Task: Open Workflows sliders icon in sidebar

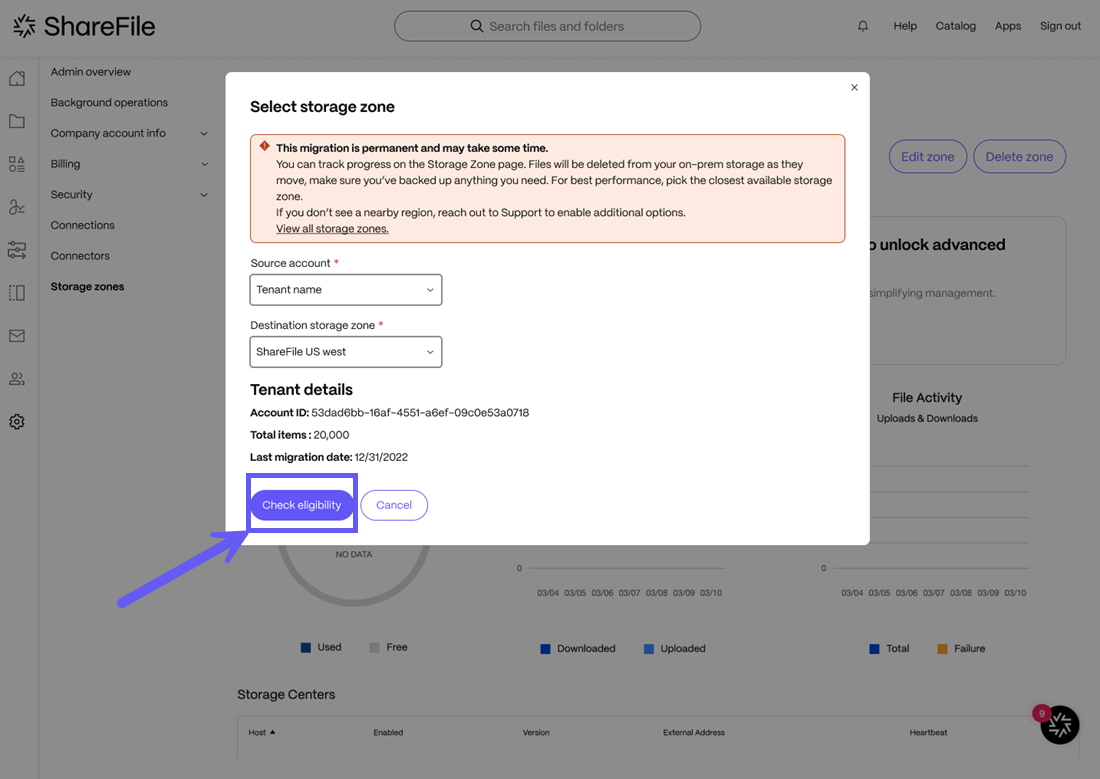Action: [17, 250]
